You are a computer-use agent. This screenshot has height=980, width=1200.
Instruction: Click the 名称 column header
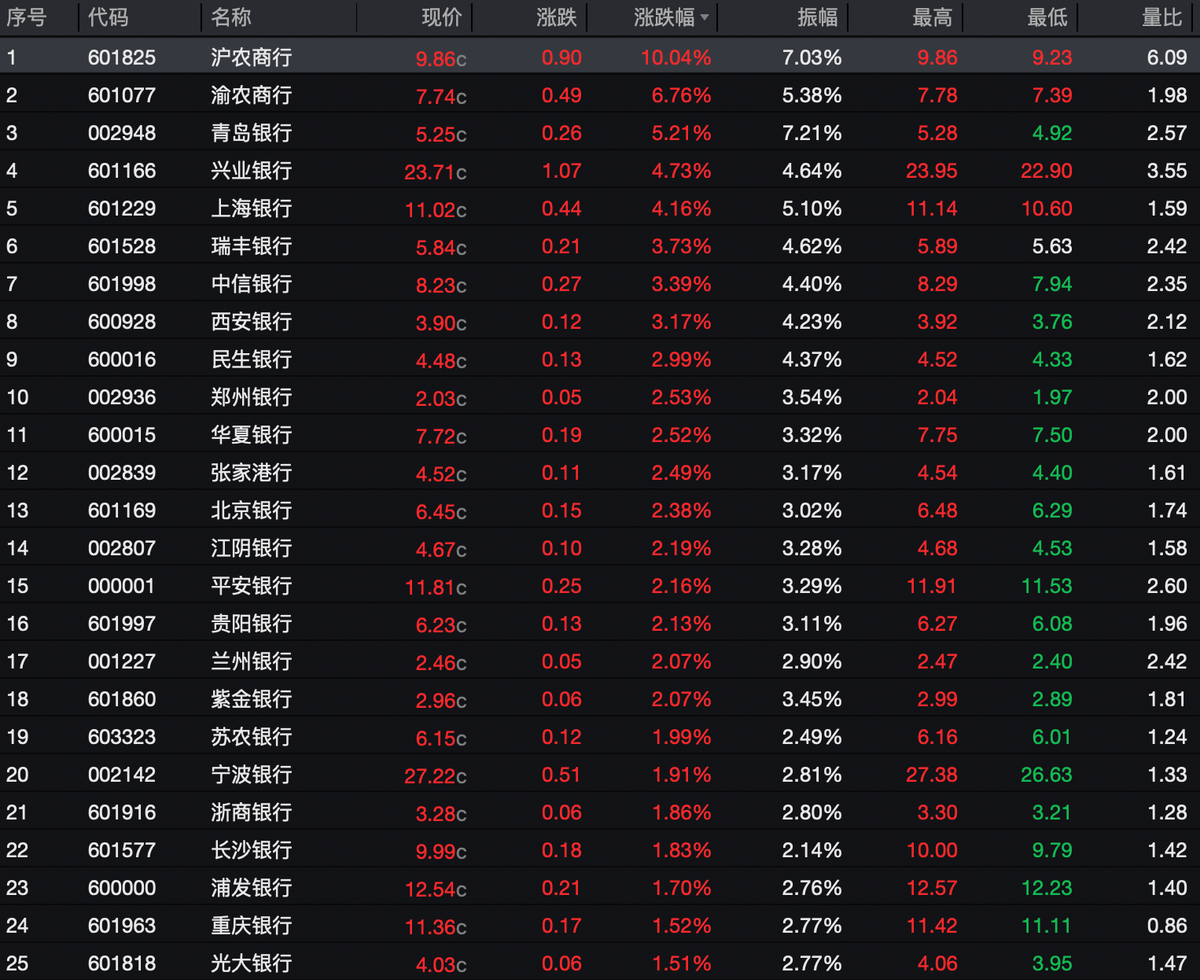click(x=232, y=18)
